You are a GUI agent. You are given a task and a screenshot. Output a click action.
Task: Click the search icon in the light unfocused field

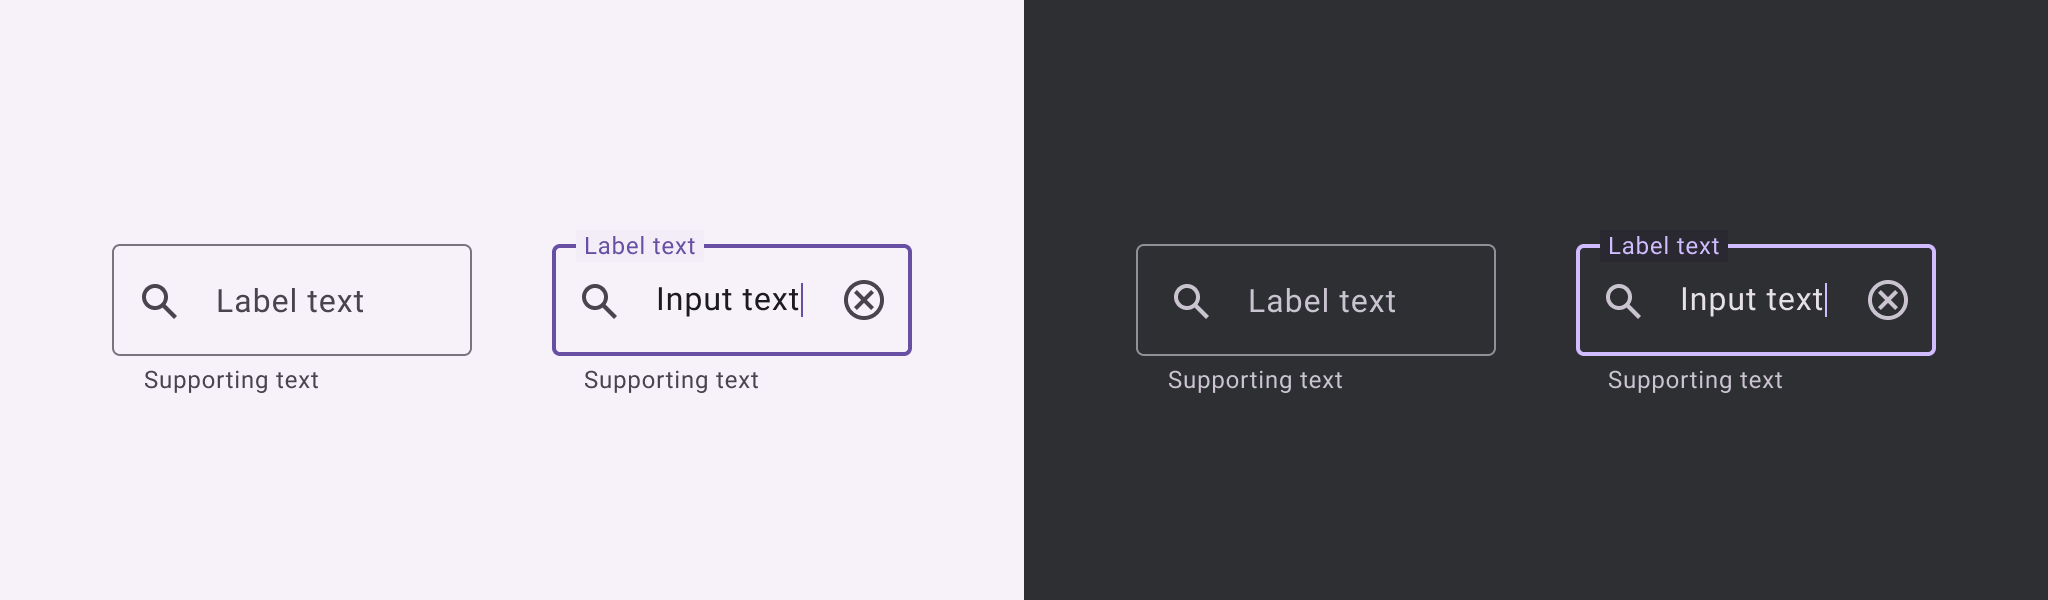[x=159, y=301]
